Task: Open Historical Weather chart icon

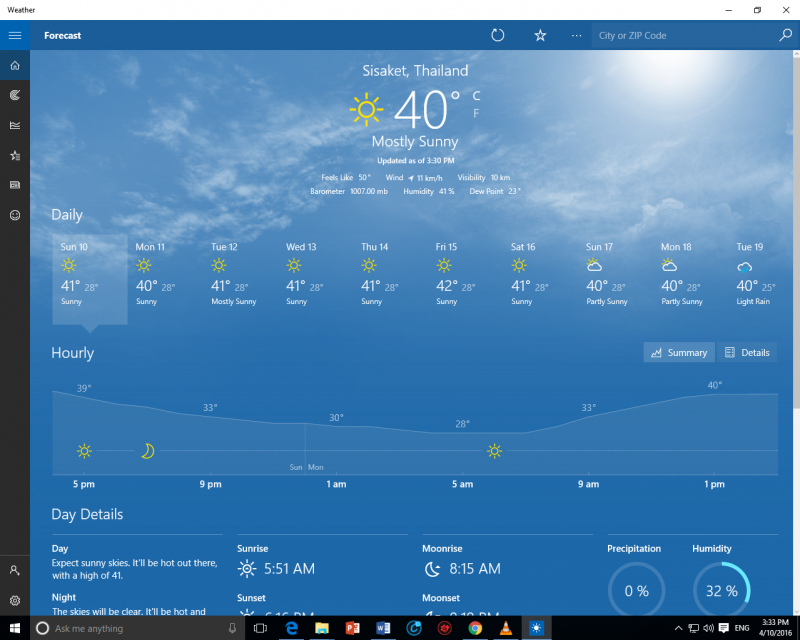Action: click(x=15, y=125)
